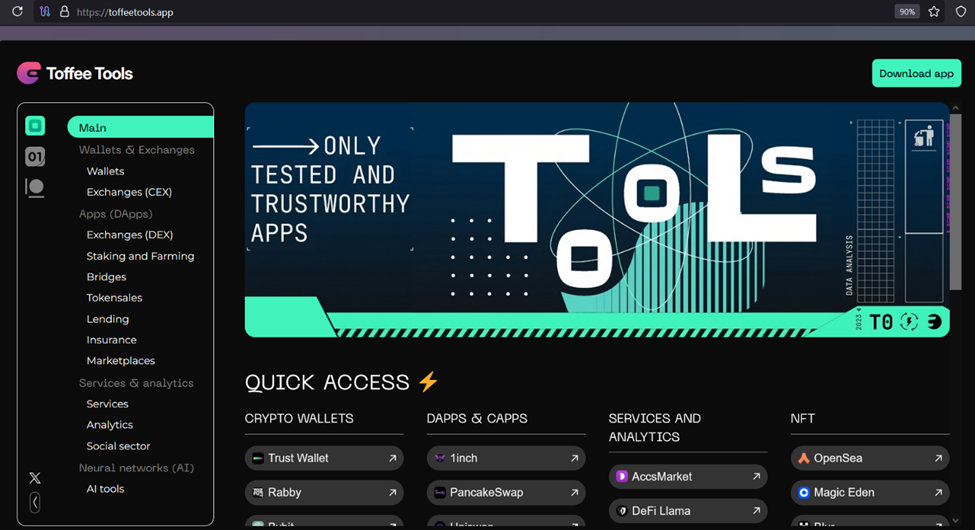Open the Services sidebar item
The image size is (975, 530).
107,404
